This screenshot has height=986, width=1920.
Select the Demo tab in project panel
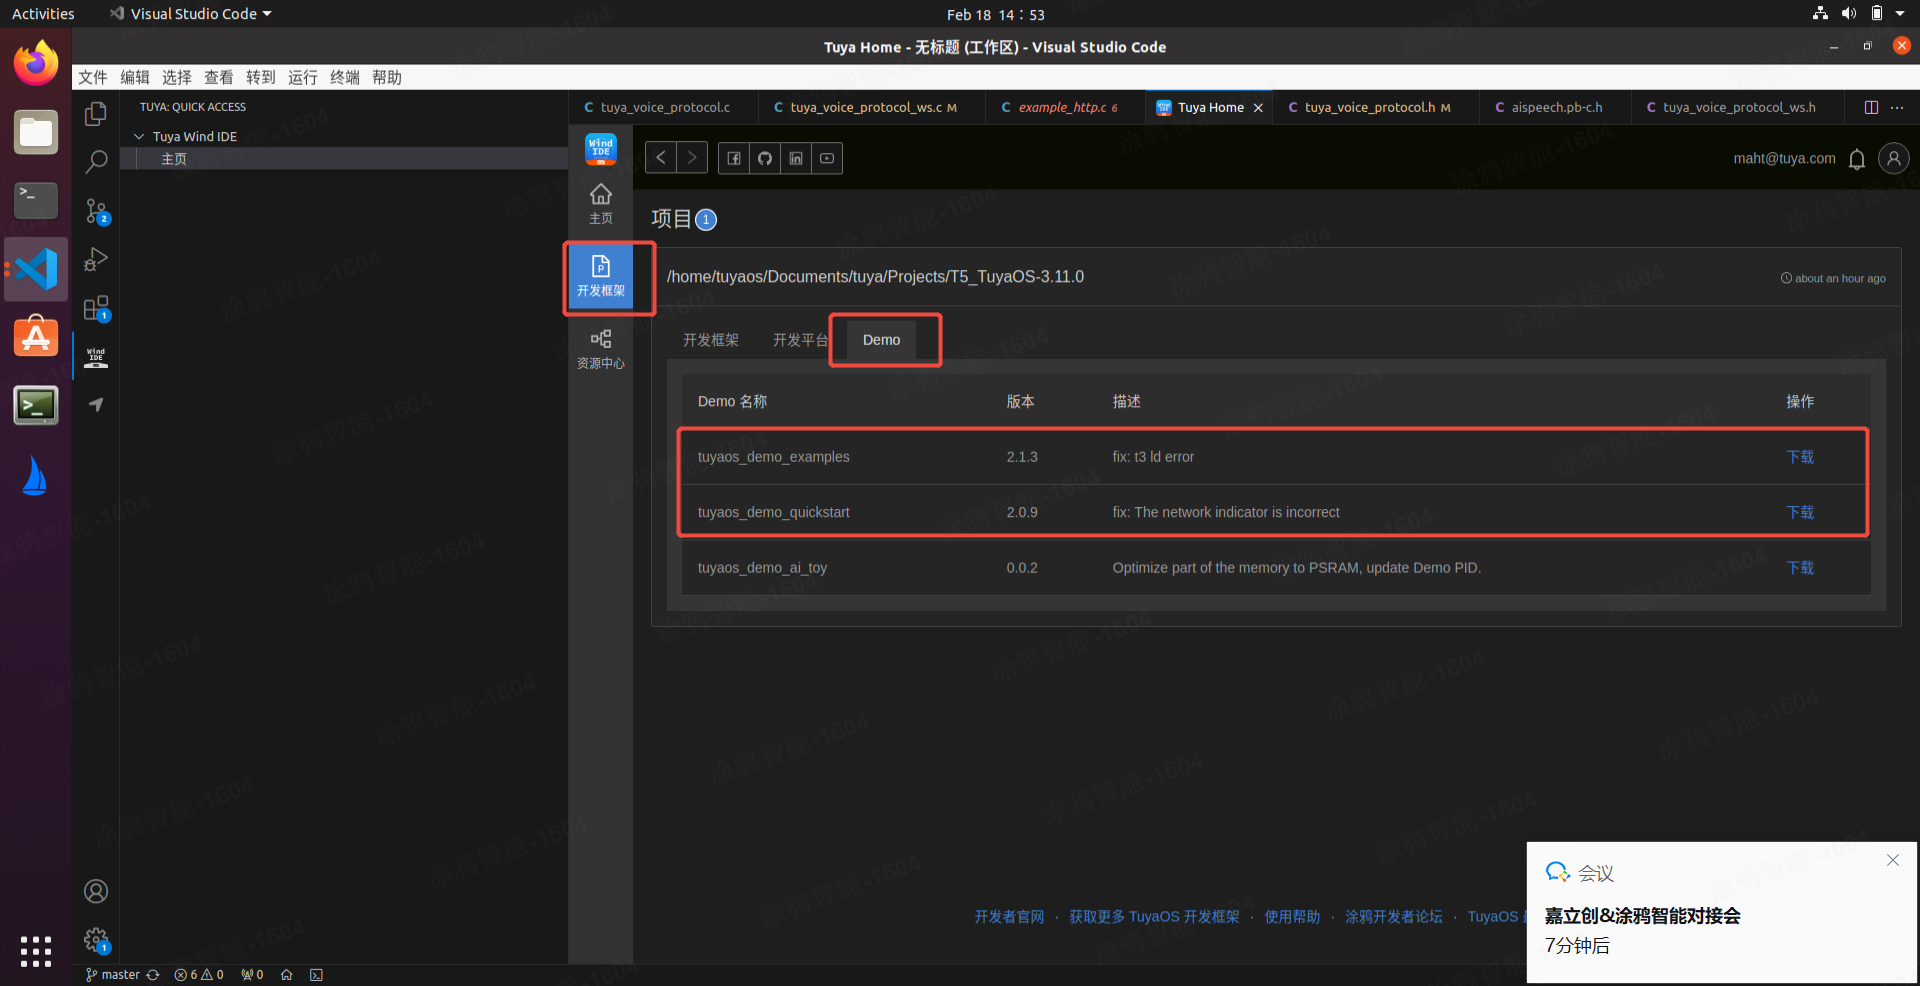(881, 340)
